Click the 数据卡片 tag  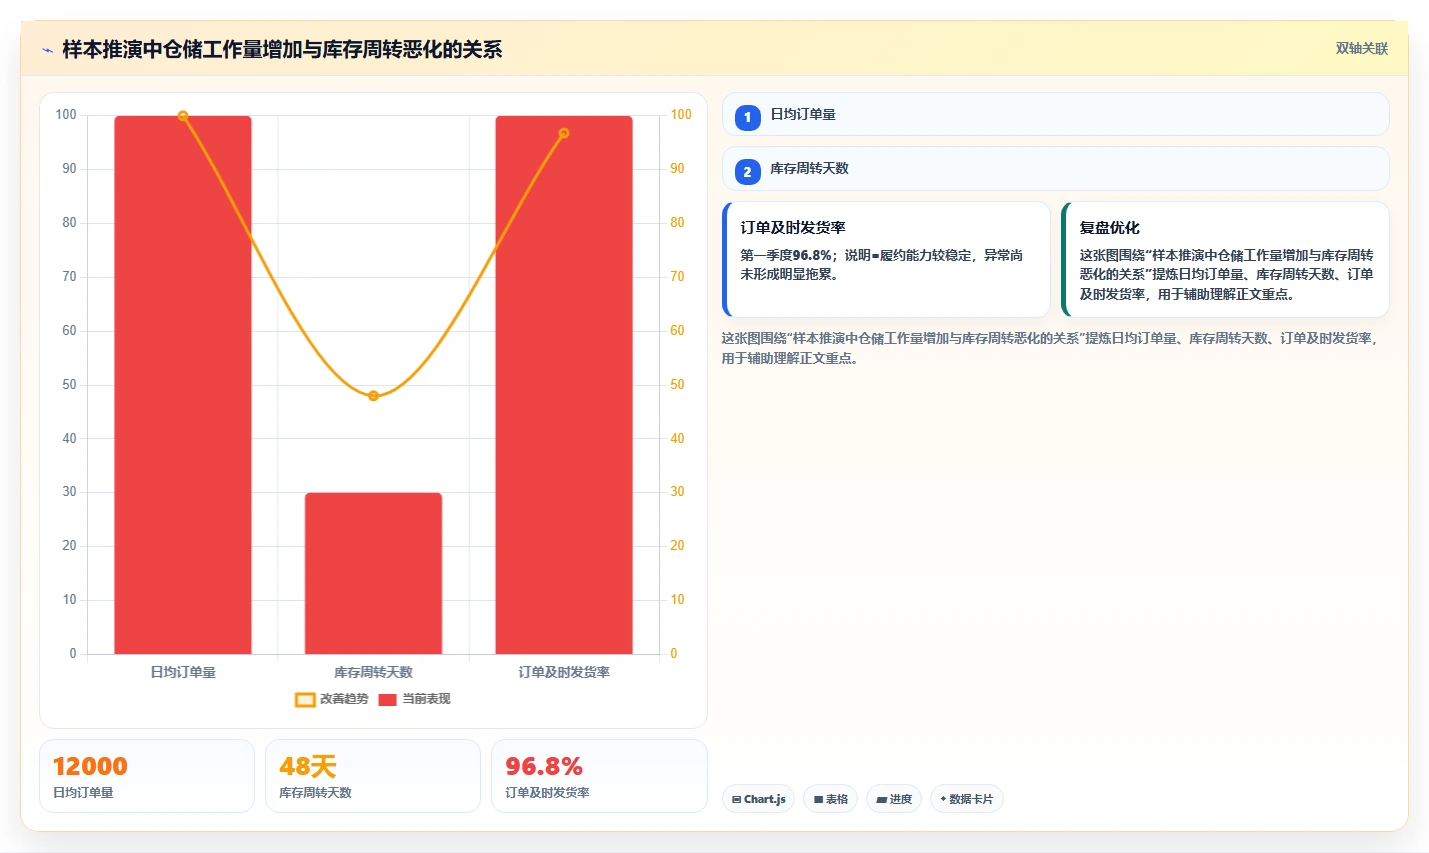click(966, 799)
